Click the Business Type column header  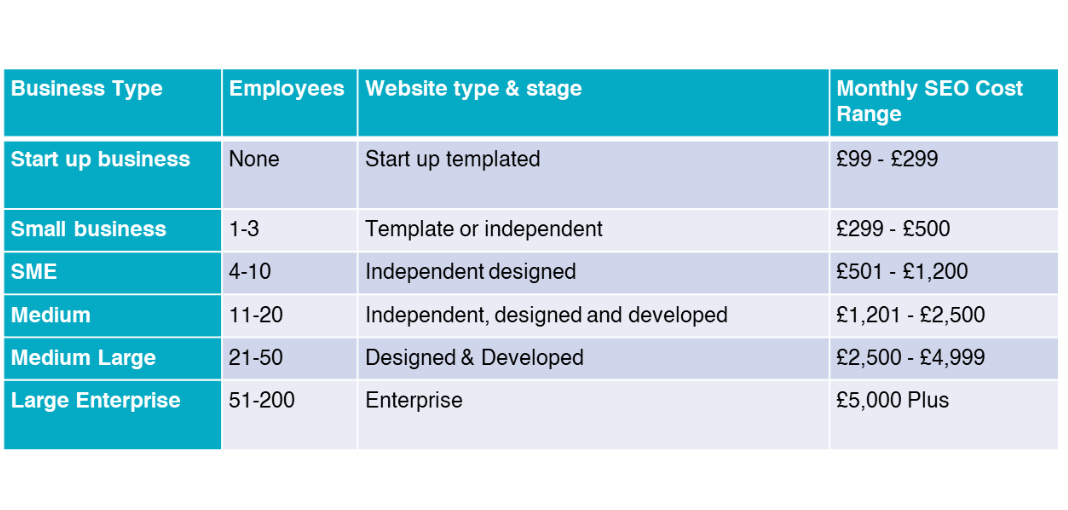point(87,89)
